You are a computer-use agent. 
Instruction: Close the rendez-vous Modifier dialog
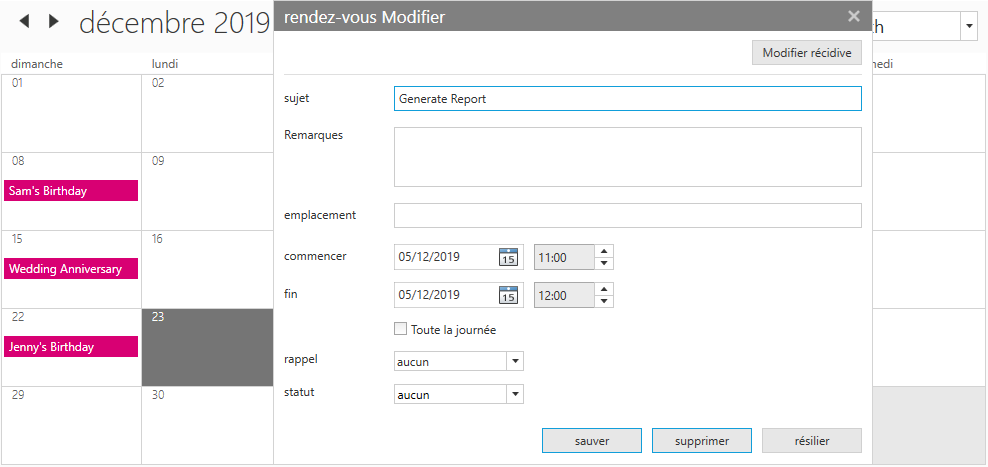[x=853, y=16]
